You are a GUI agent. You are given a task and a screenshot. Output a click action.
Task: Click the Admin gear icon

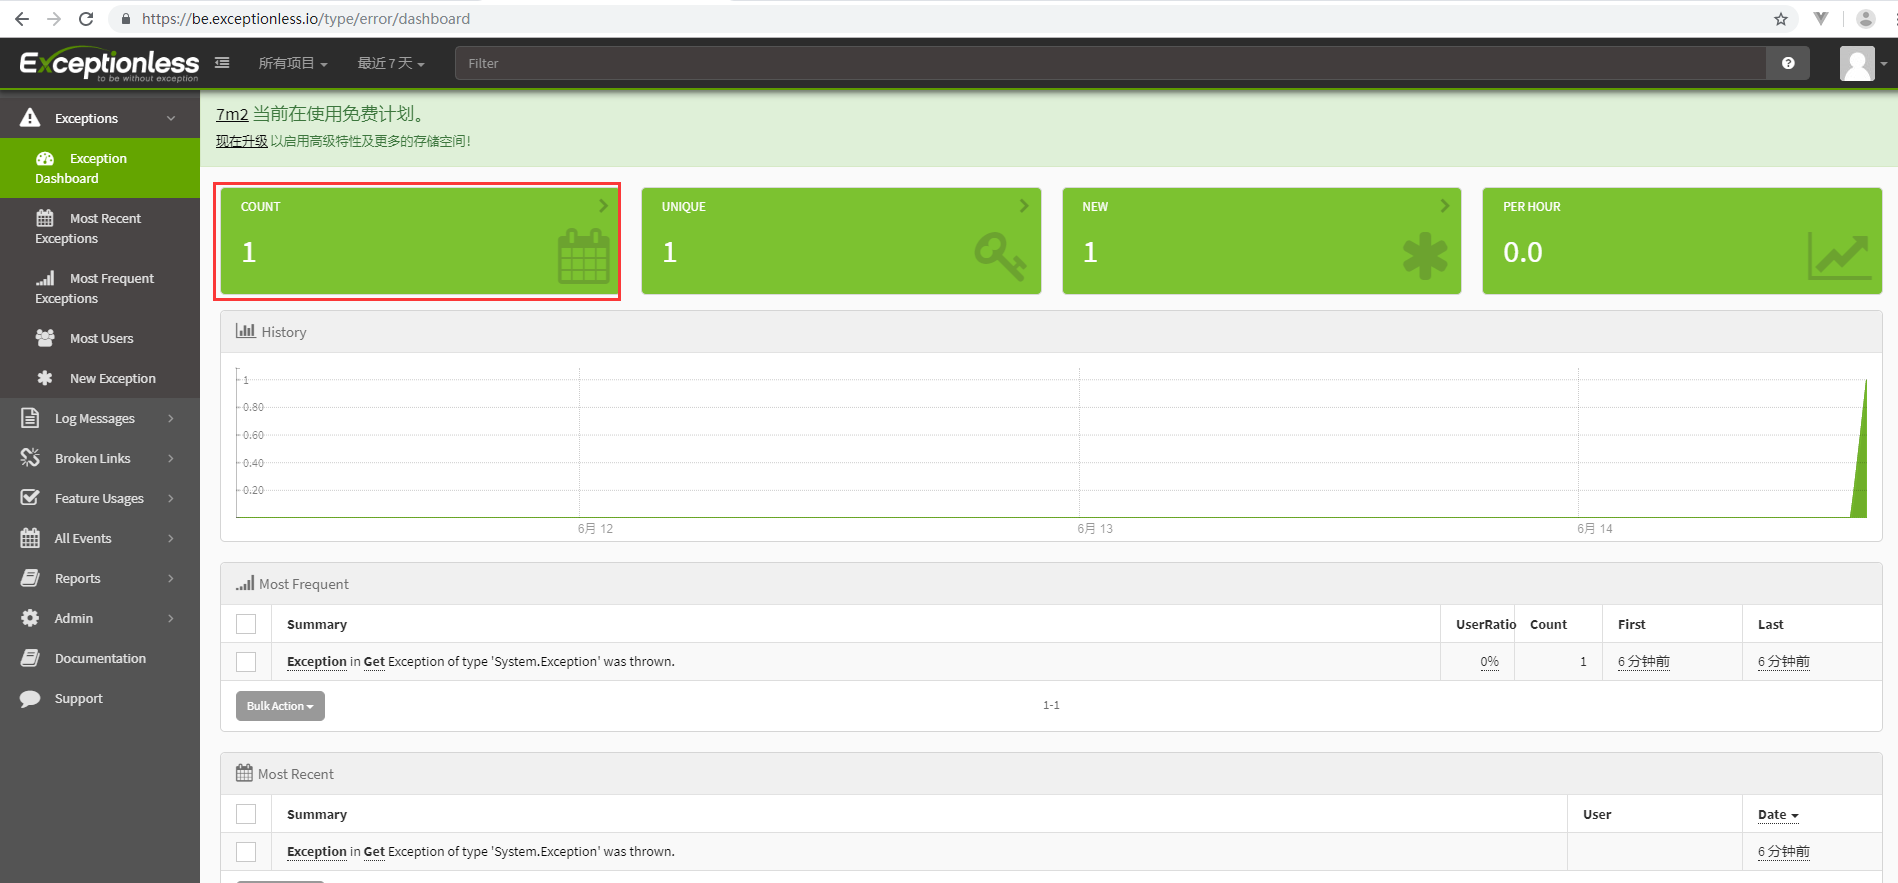tap(30, 618)
